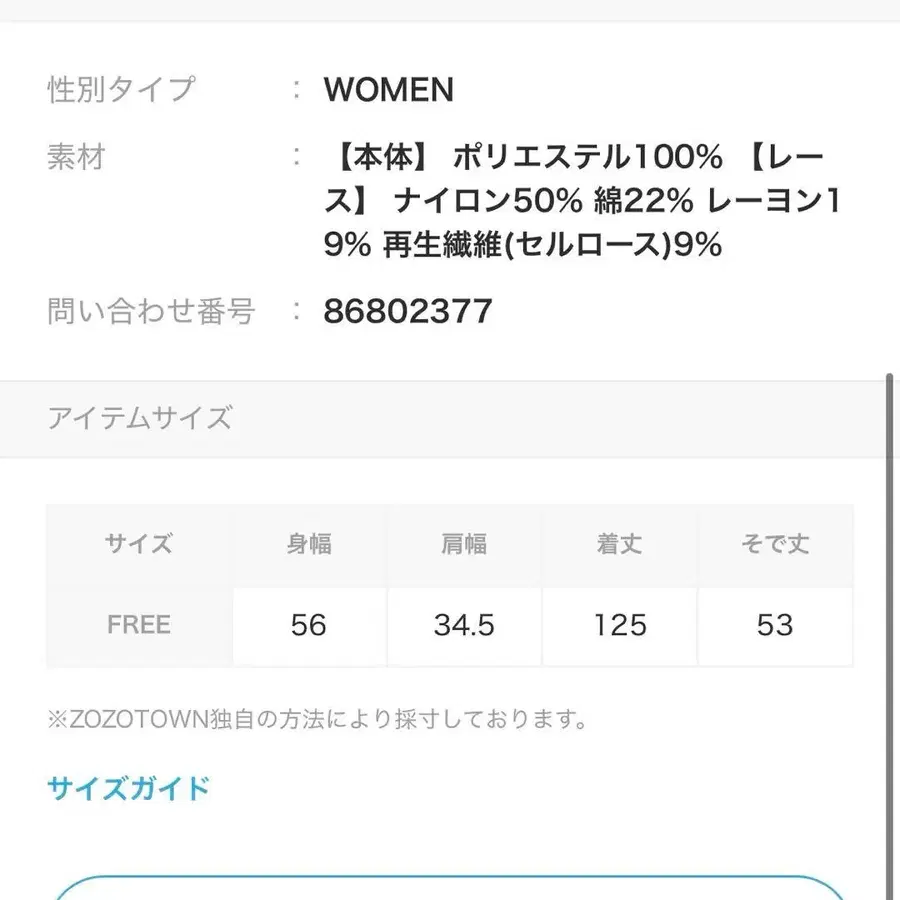
Task: Click the length value 125
Action: (x=620, y=625)
